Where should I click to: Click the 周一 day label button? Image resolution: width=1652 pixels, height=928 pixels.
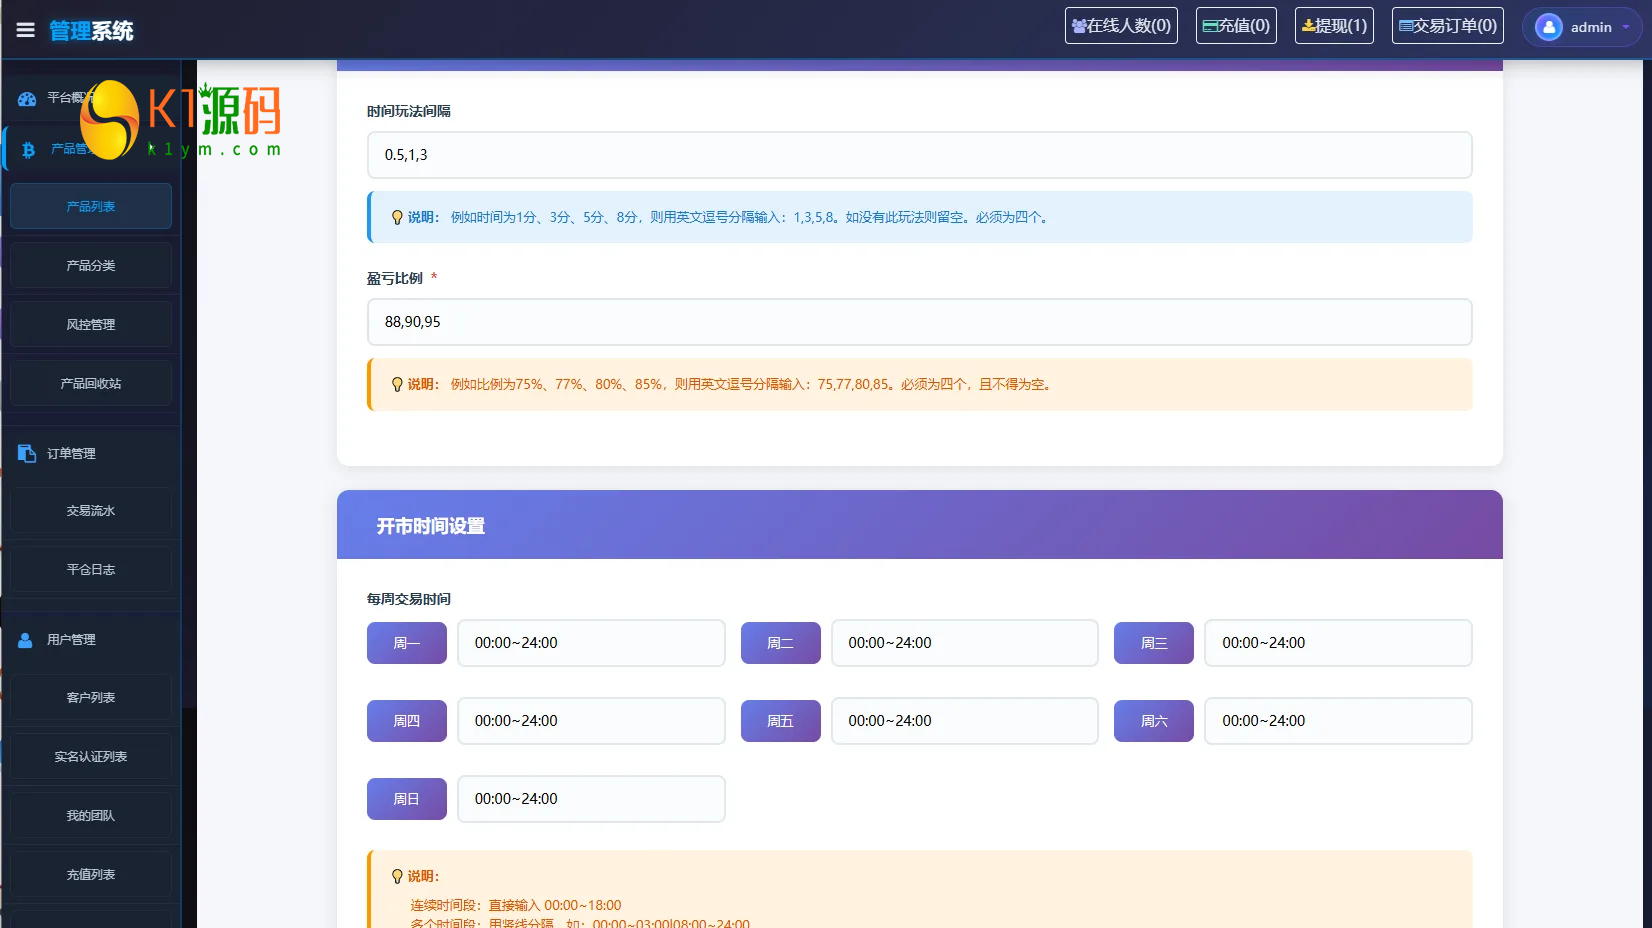coord(407,643)
